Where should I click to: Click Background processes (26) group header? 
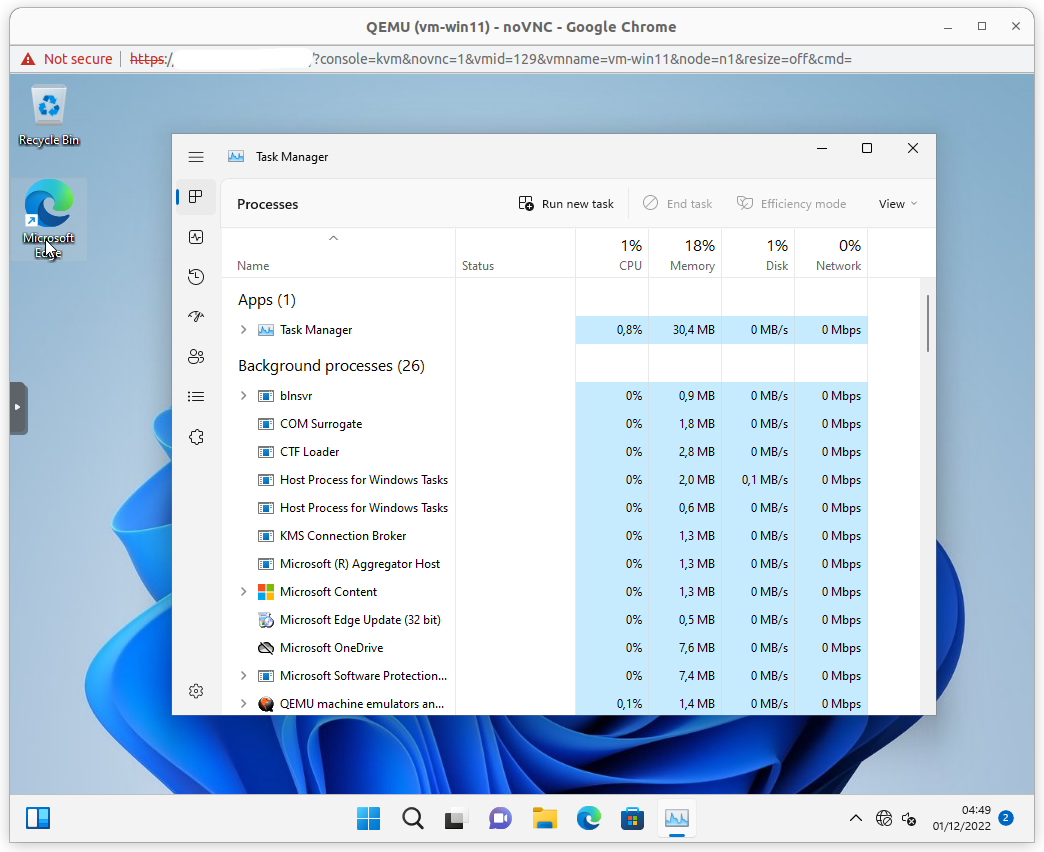pos(332,366)
